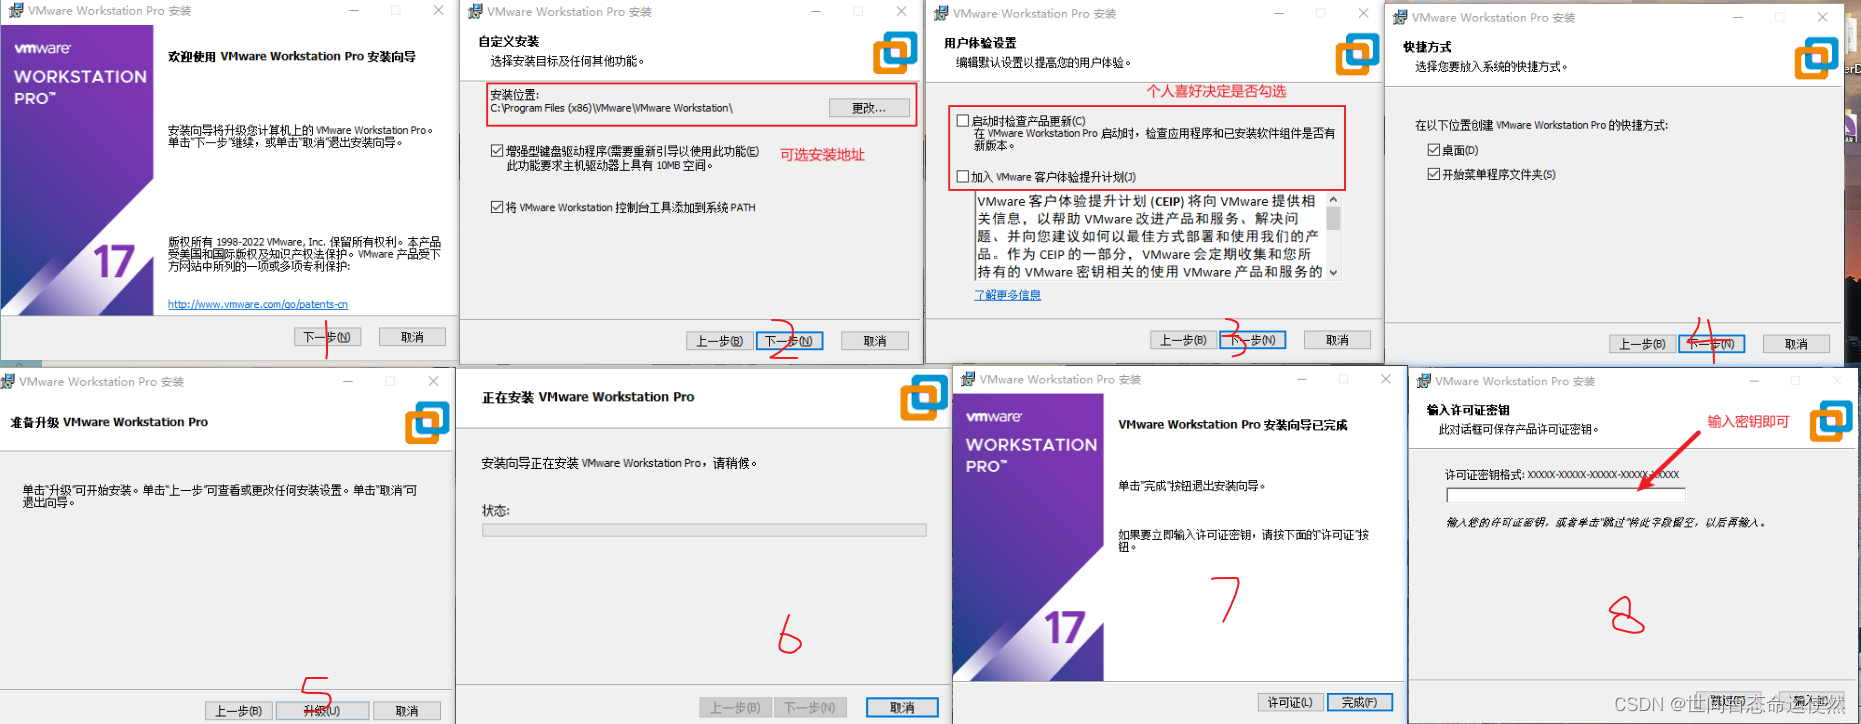Click 下一步(N) in the 自定义安装 window

789,341
